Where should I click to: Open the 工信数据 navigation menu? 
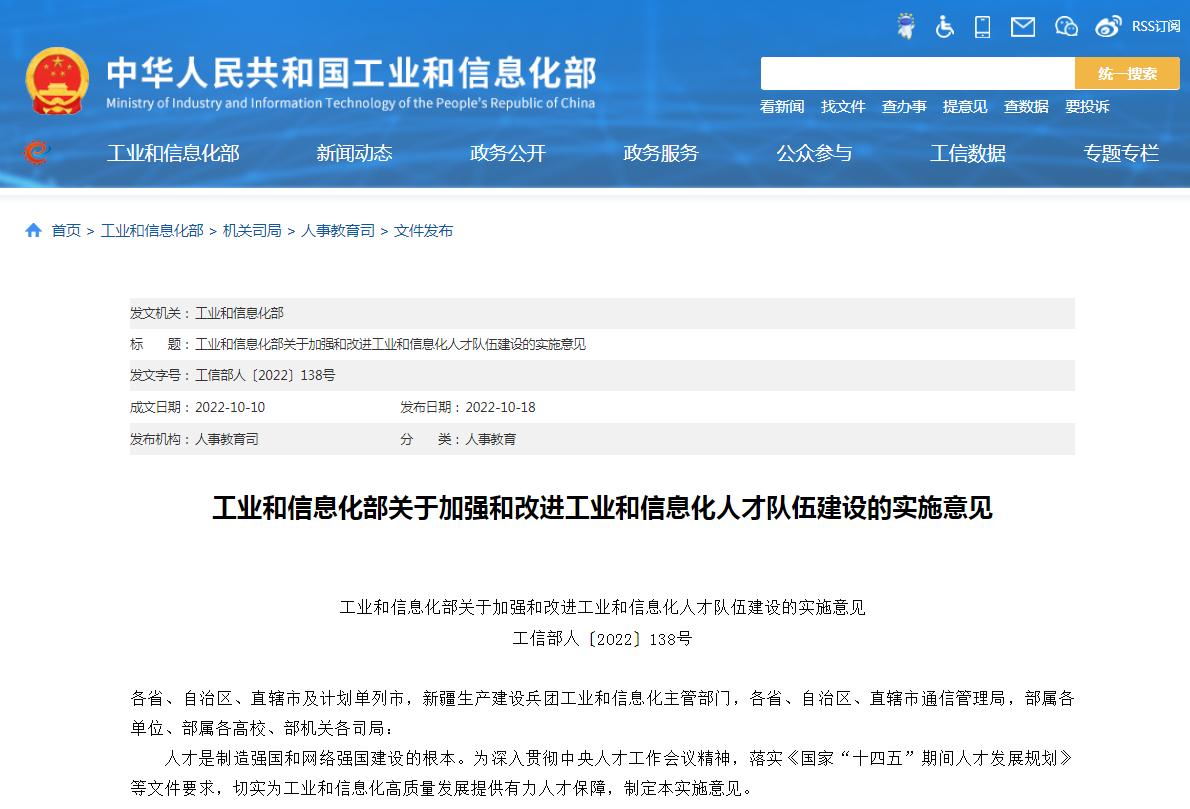[968, 153]
